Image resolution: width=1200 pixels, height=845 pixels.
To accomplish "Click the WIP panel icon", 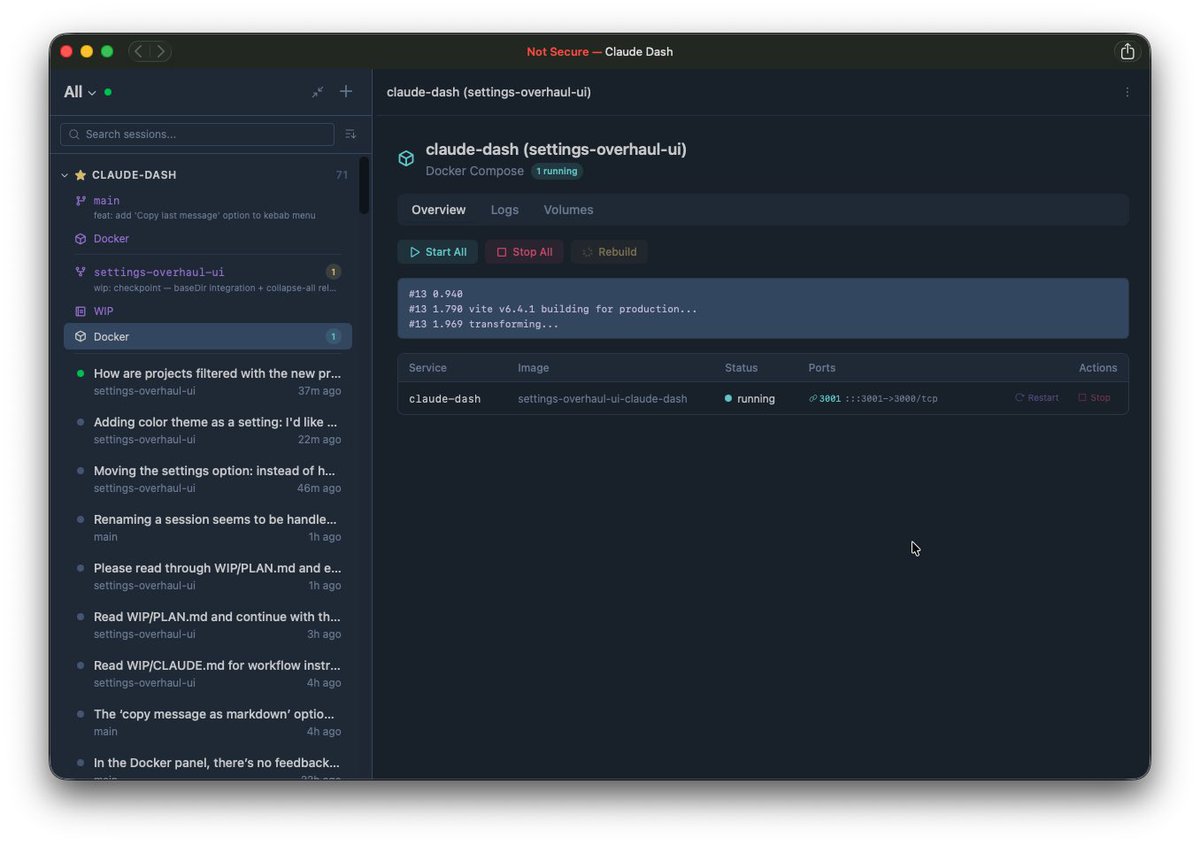I will point(81,311).
